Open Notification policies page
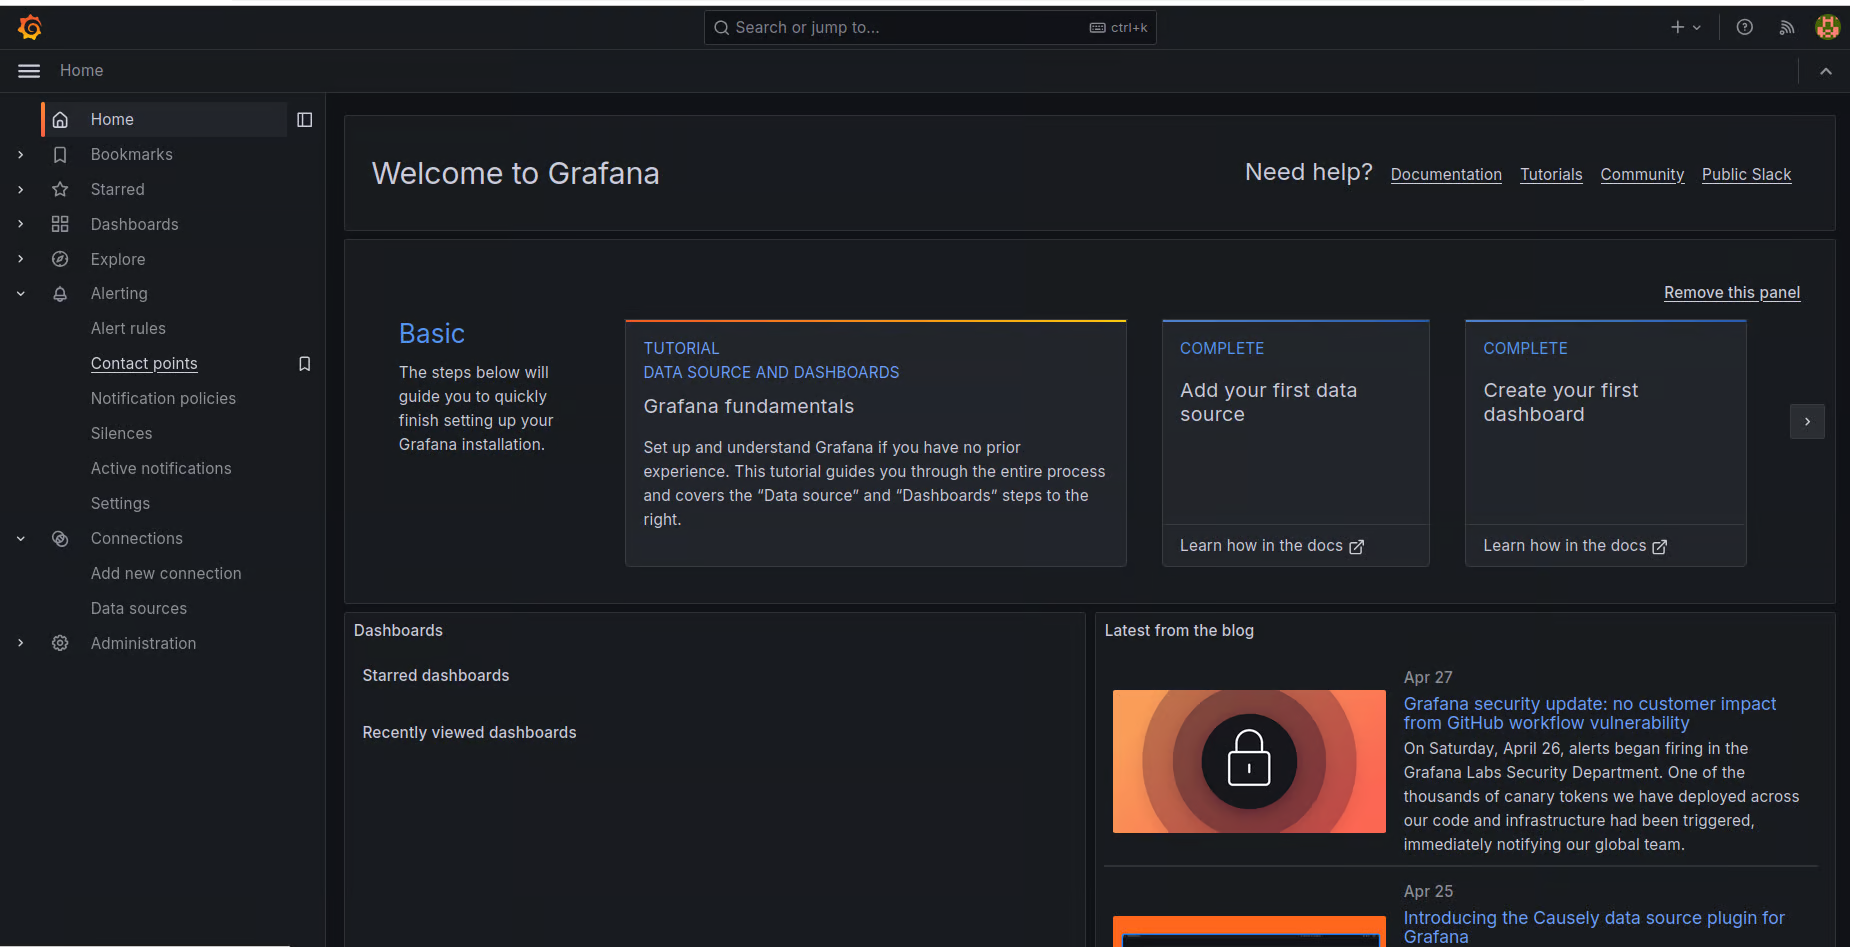 (x=163, y=398)
